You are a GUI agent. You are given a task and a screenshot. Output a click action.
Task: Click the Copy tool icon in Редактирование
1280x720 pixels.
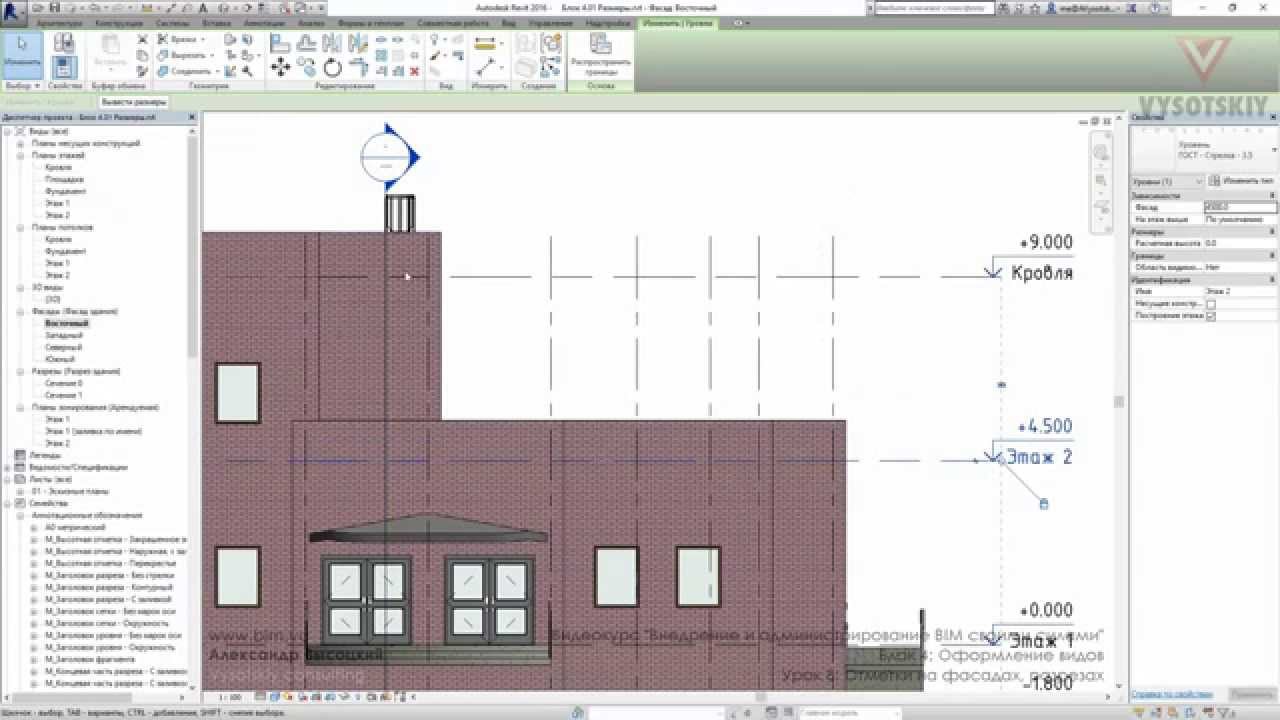coord(307,67)
